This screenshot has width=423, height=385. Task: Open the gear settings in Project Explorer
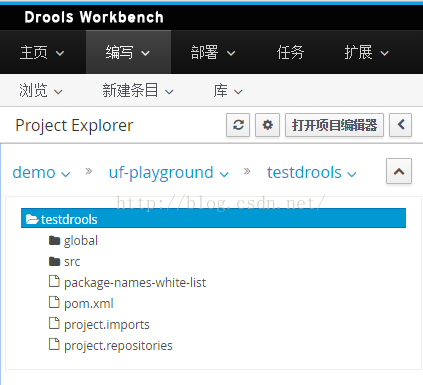(267, 125)
